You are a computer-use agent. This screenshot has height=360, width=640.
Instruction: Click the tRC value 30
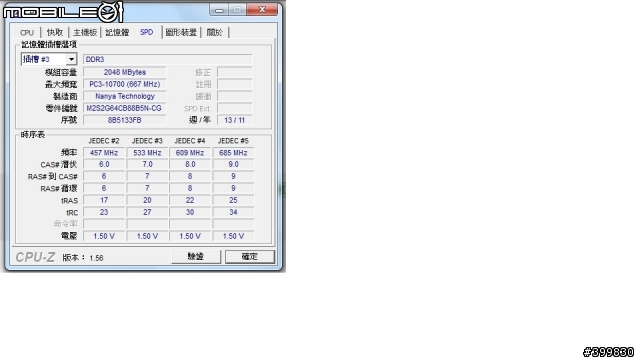pyautogui.click(x=190, y=212)
